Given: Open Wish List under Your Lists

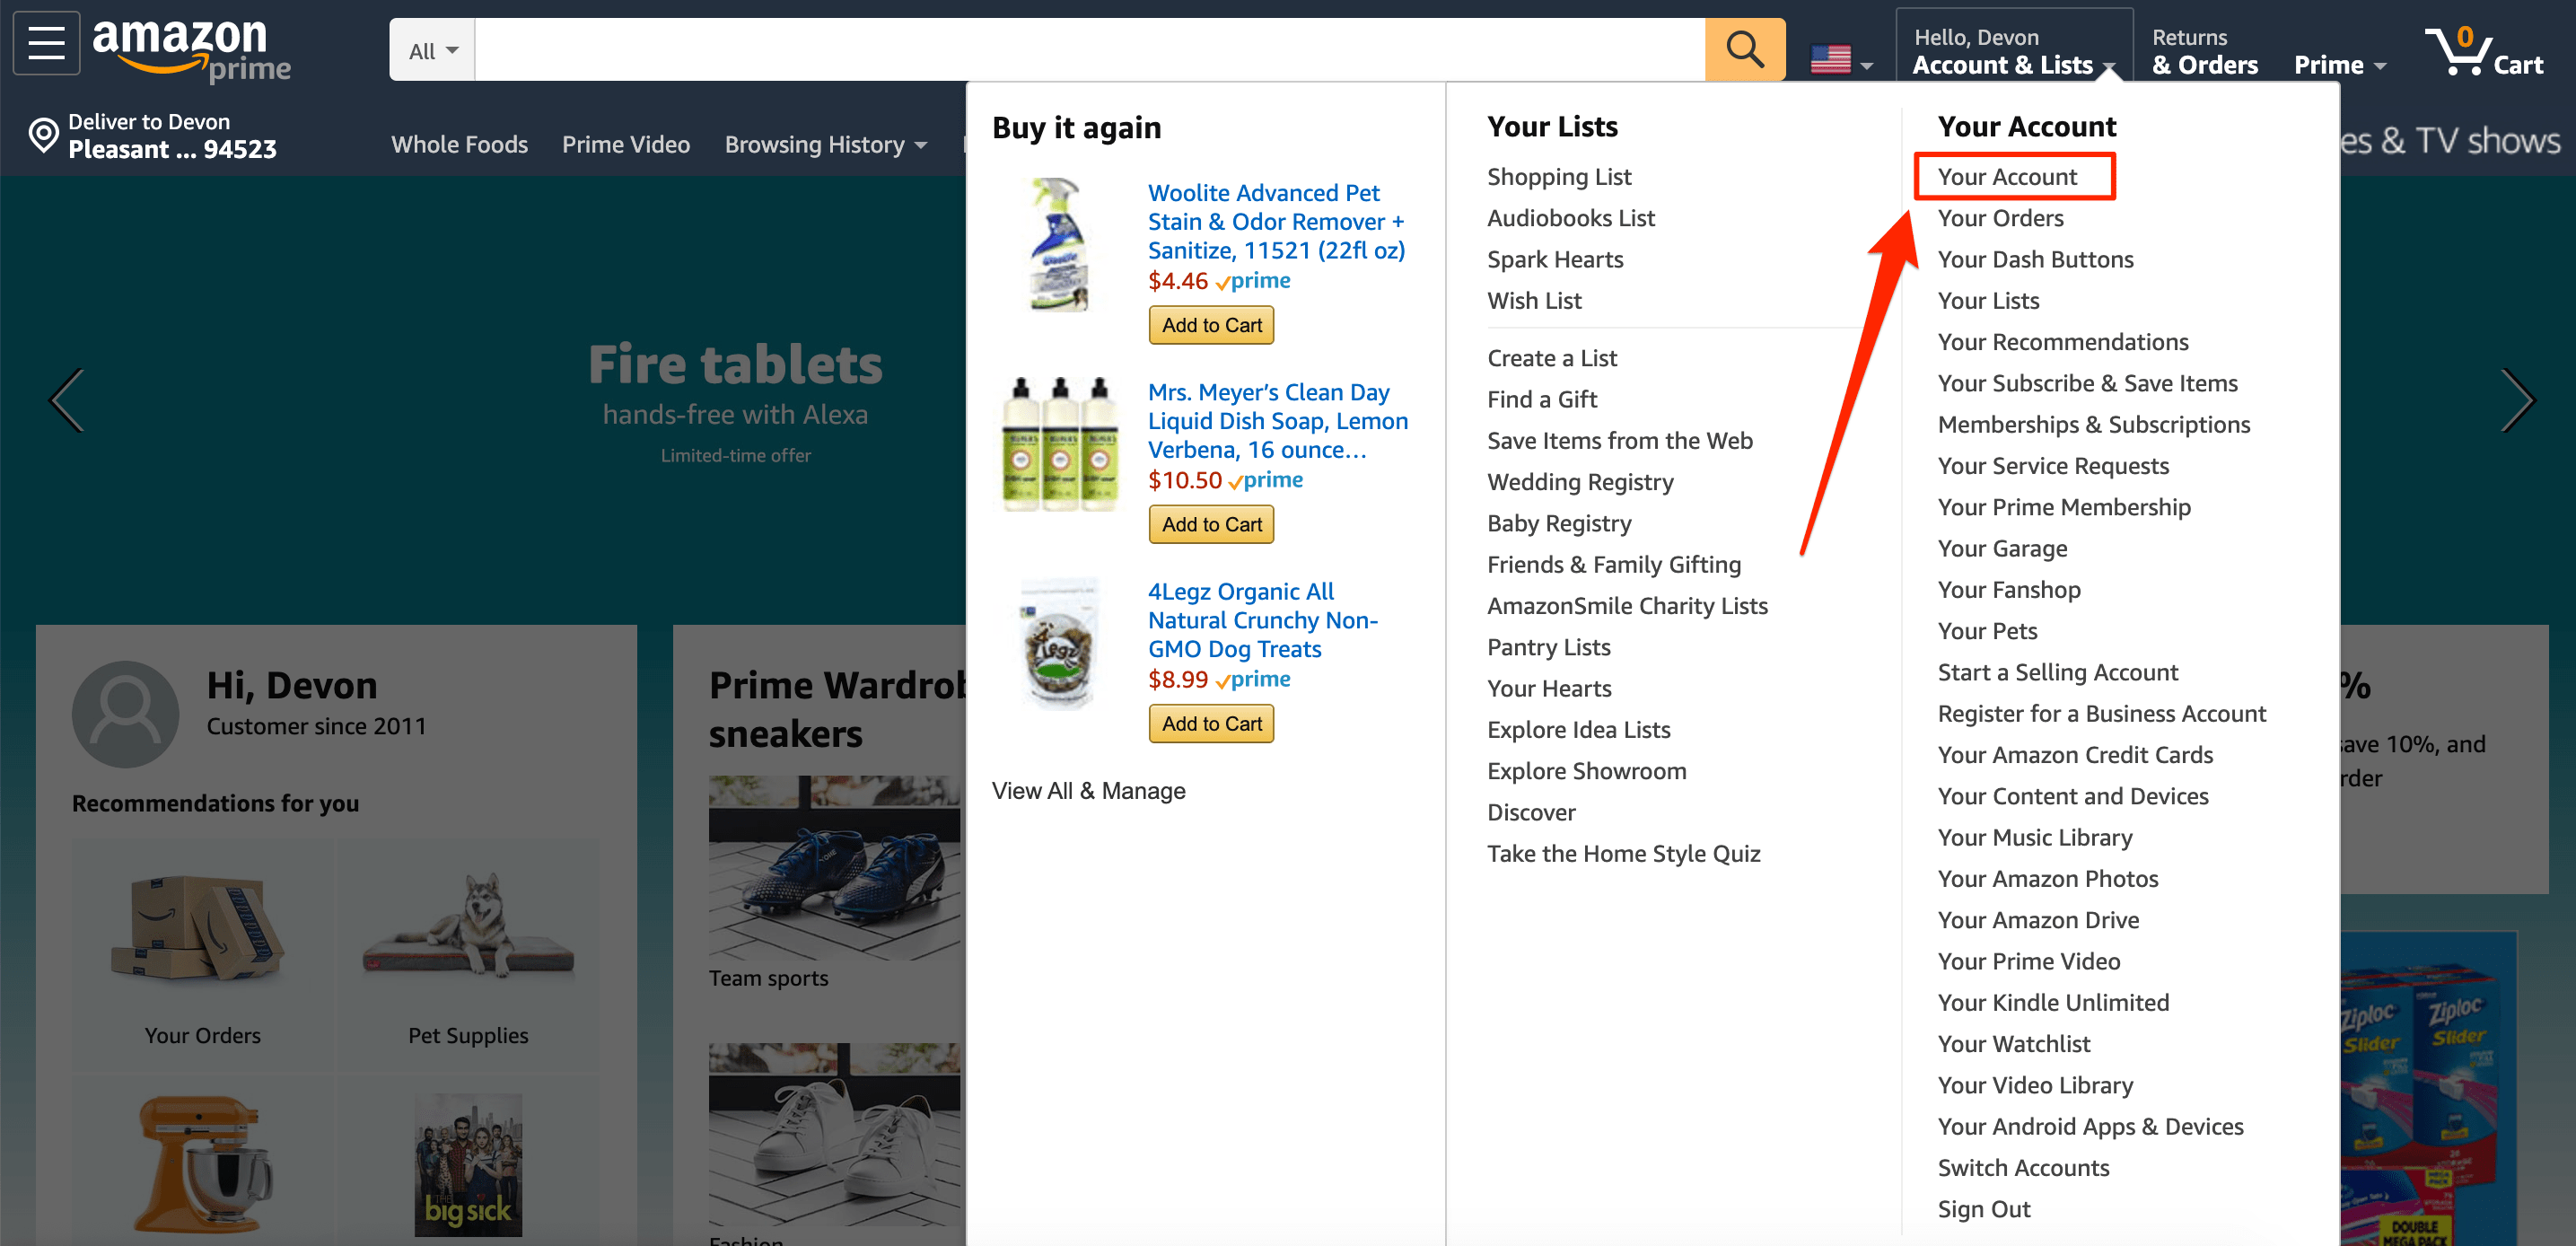Looking at the screenshot, I should click(1534, 301).
